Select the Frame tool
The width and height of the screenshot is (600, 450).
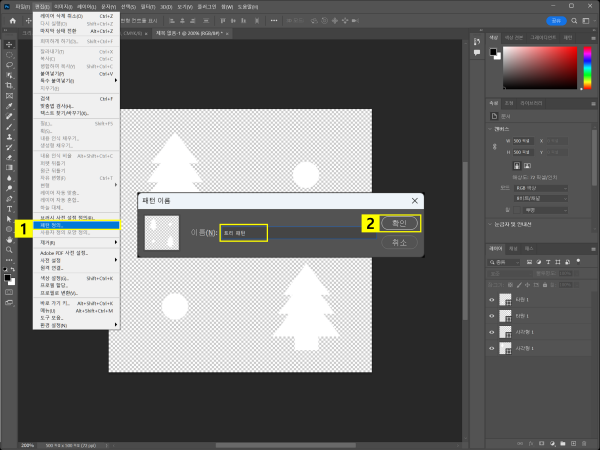tap(9, 96)
